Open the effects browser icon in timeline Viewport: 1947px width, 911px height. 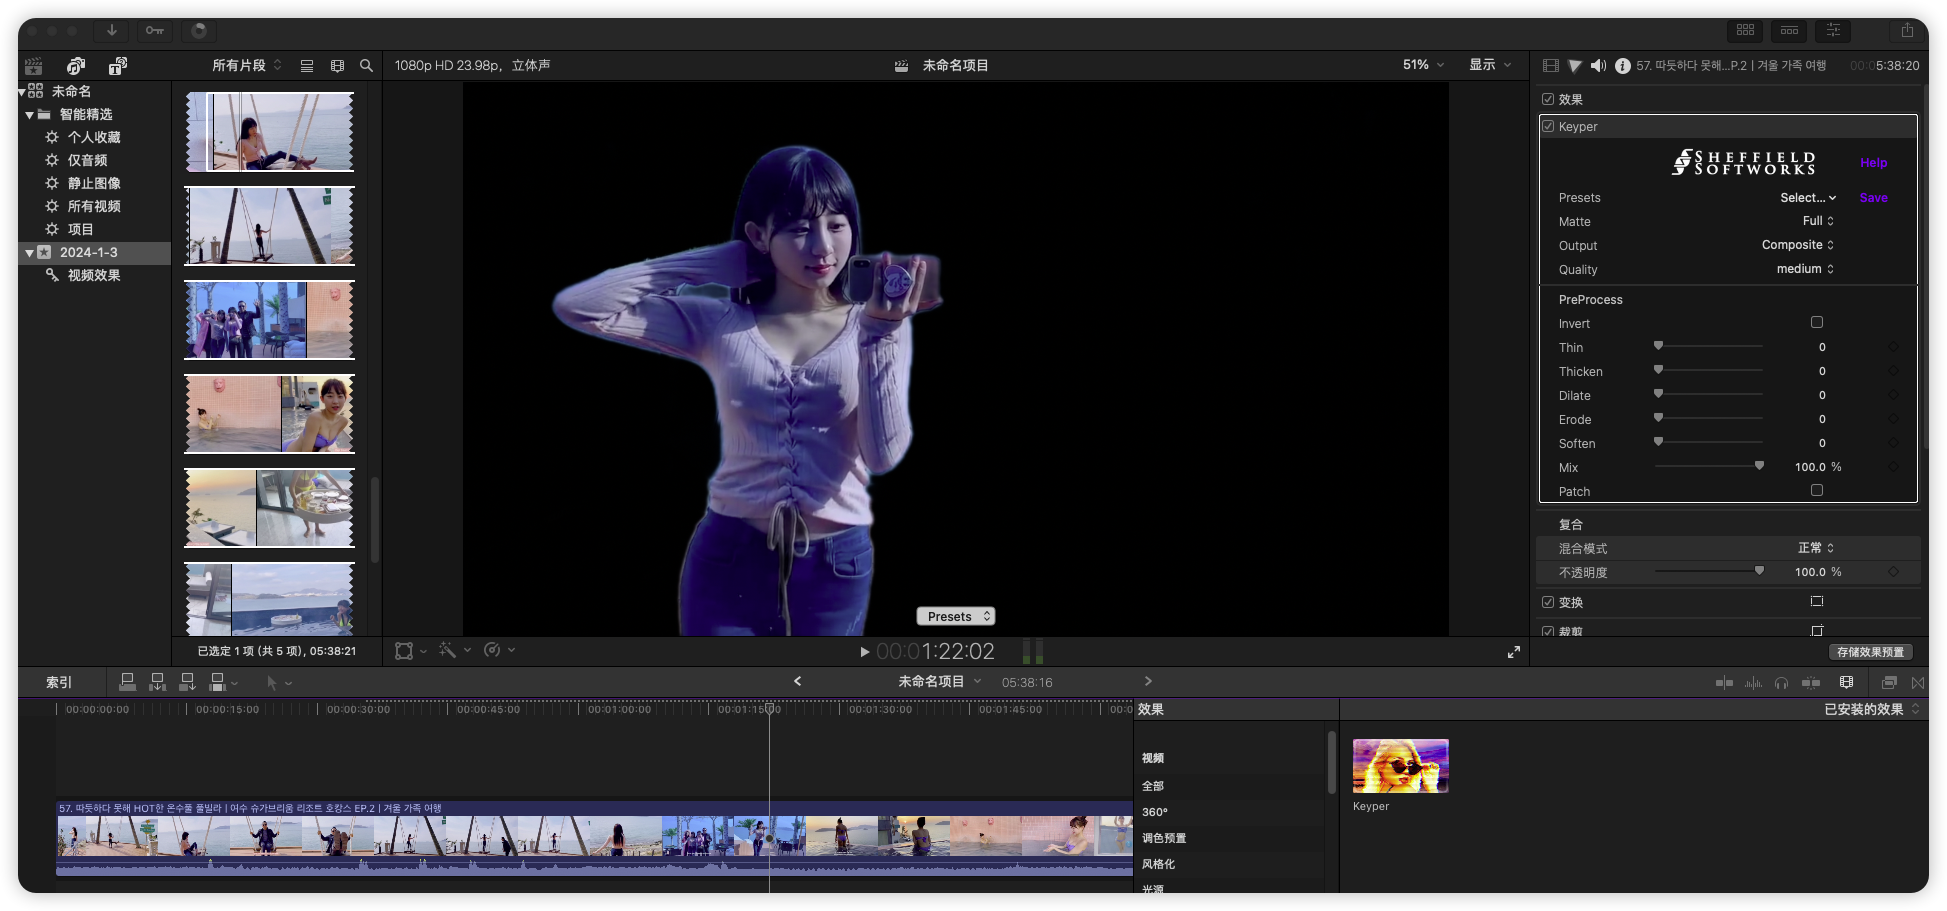coord(1889,683)
